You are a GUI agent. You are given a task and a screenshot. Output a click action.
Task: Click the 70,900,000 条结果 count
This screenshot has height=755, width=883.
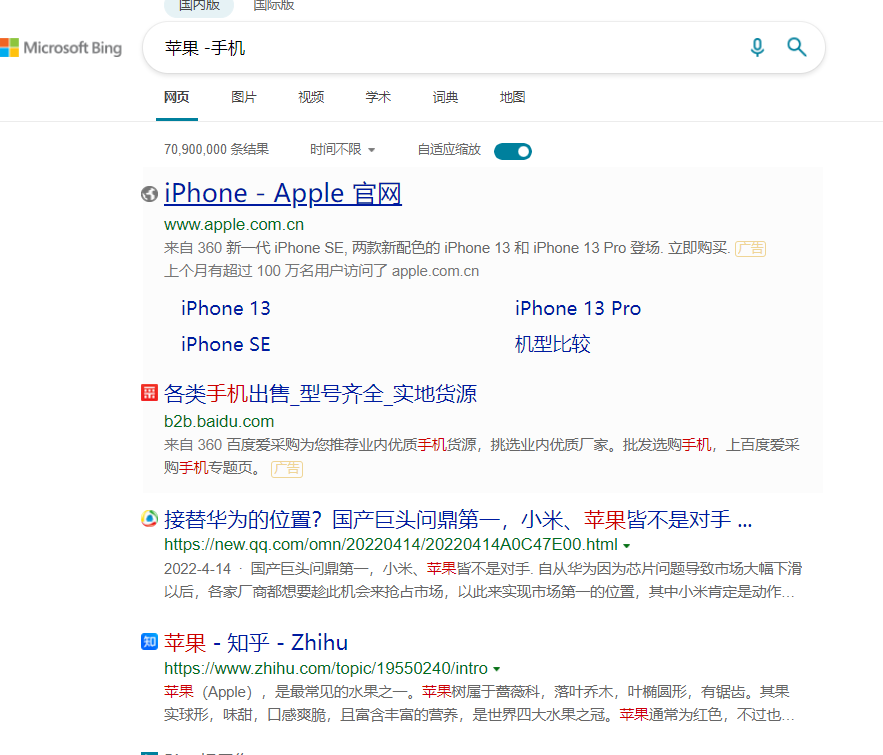(216, 149)
